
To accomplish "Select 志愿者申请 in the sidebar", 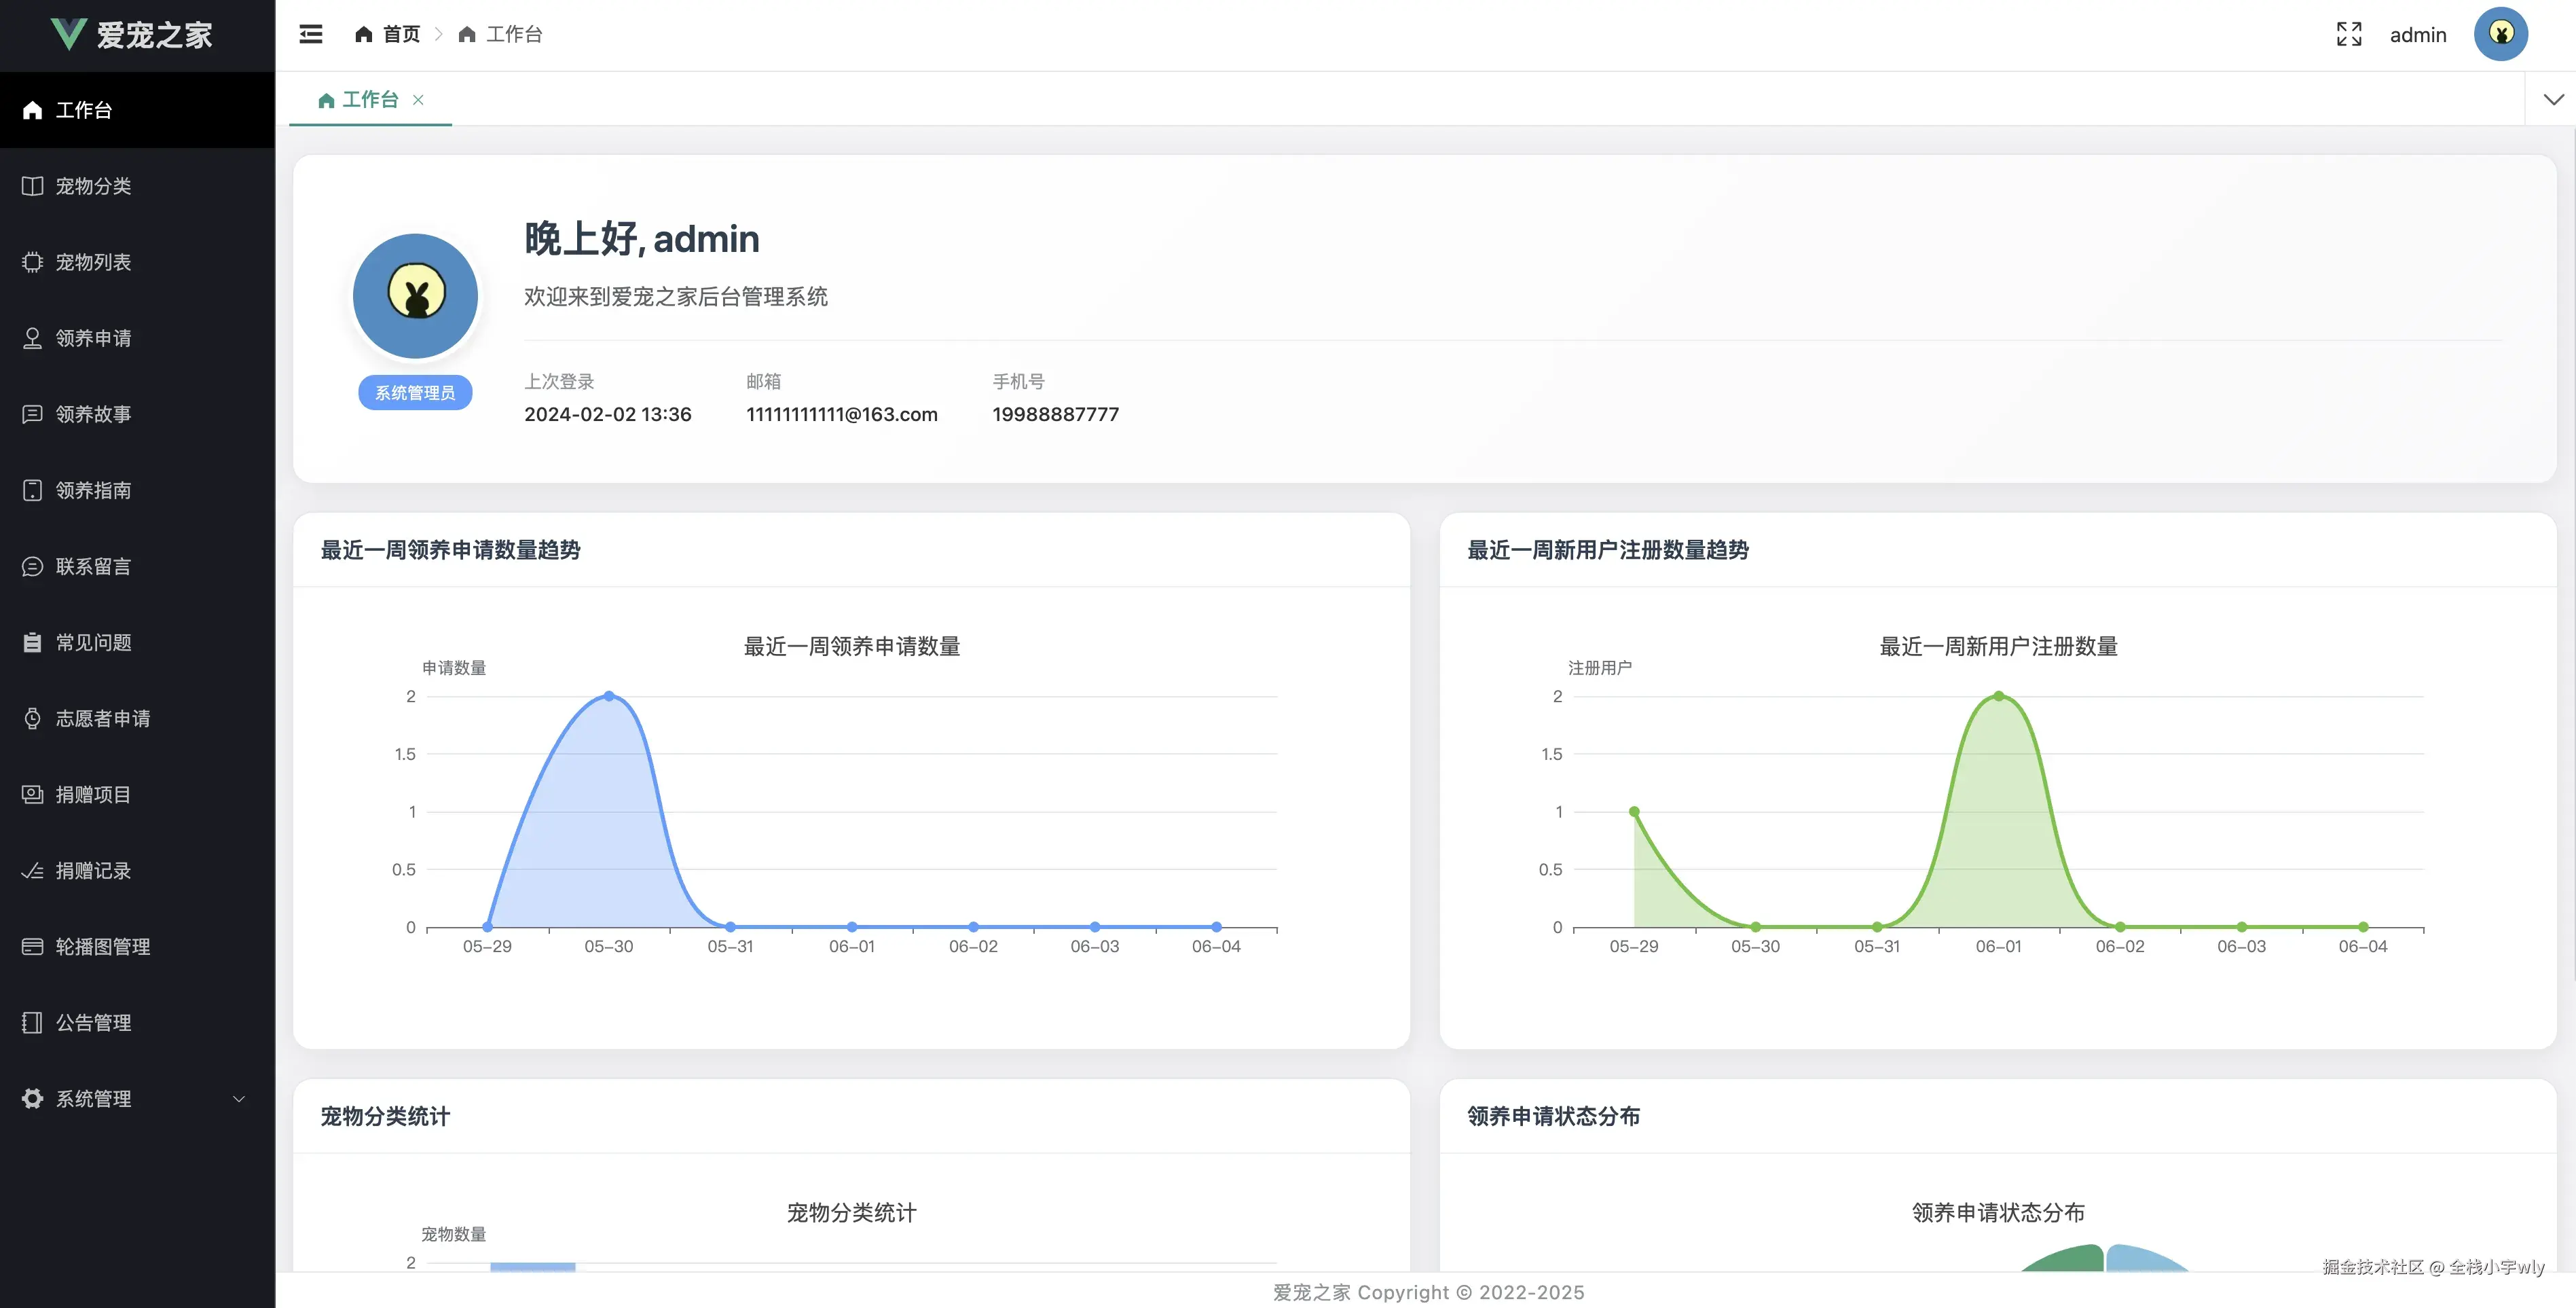I will click(x=102, y=718).
